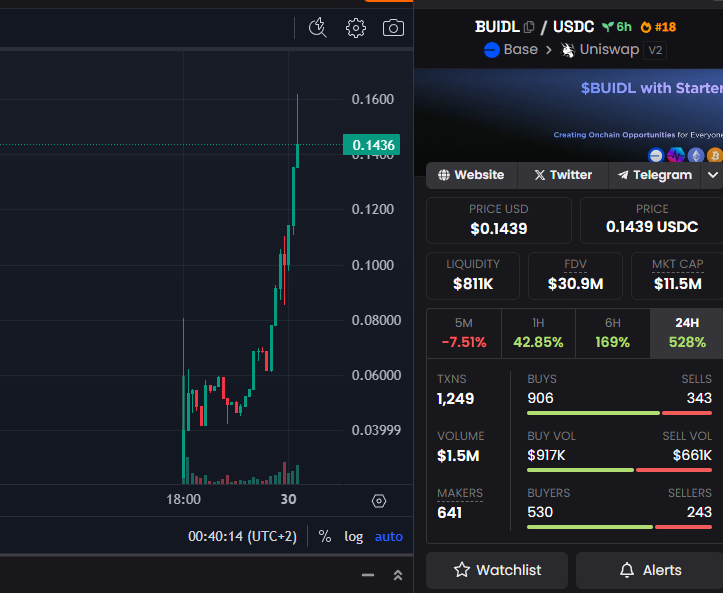The width and height of the screenshot is (723, 593).
Task: Click the Ethereum coin icon in banner
Action: (696, 155)
